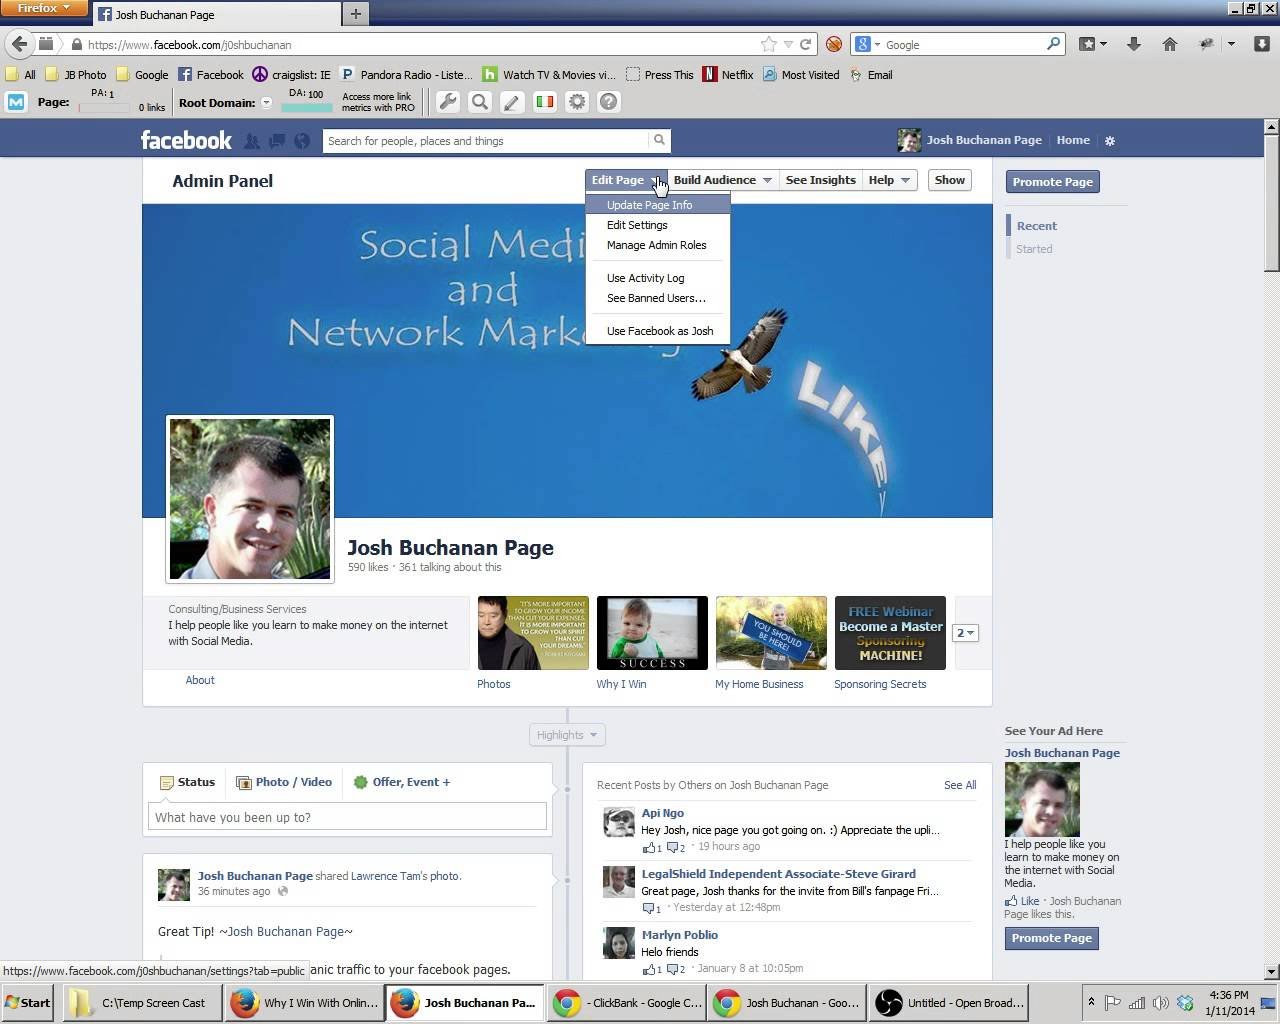This screenshot has height=1024, width=1280.
Task: Expand more page tabs with the 2 arrow
Action: click(964, 633)
